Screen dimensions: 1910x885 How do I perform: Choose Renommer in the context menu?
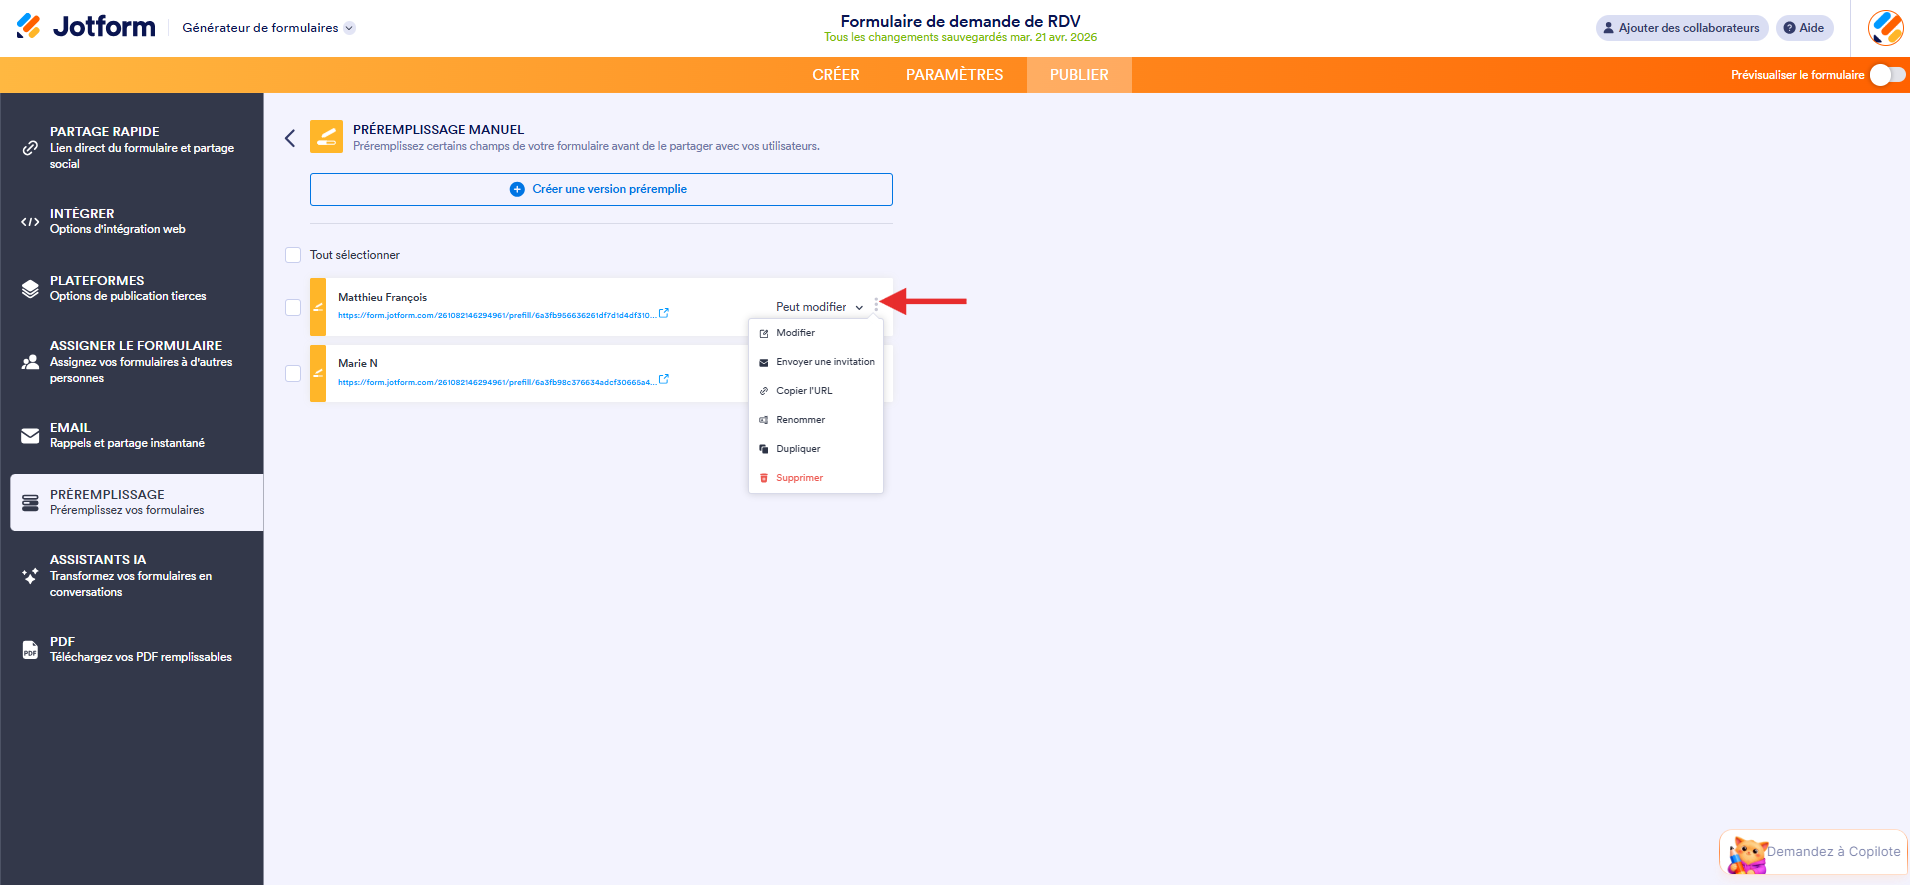coord(816,420)
